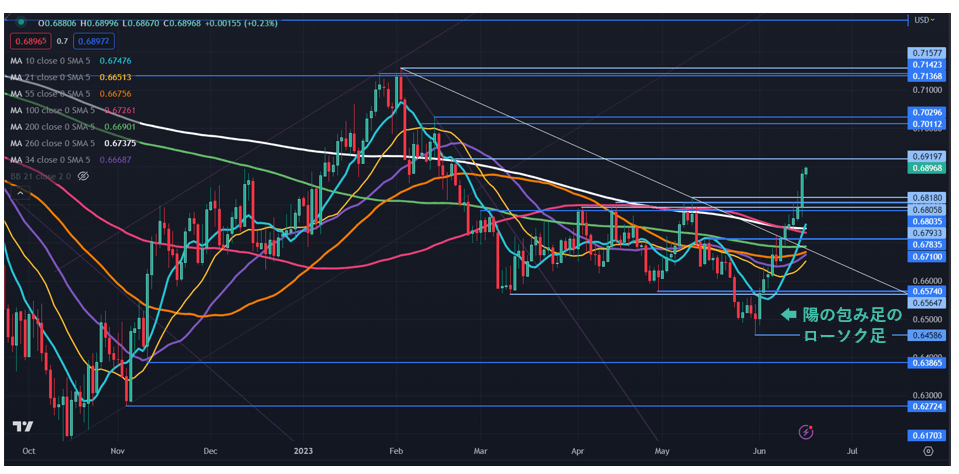Click the 0.68180 price label
Screen dimensions: 959x474
tap(925, 199)
